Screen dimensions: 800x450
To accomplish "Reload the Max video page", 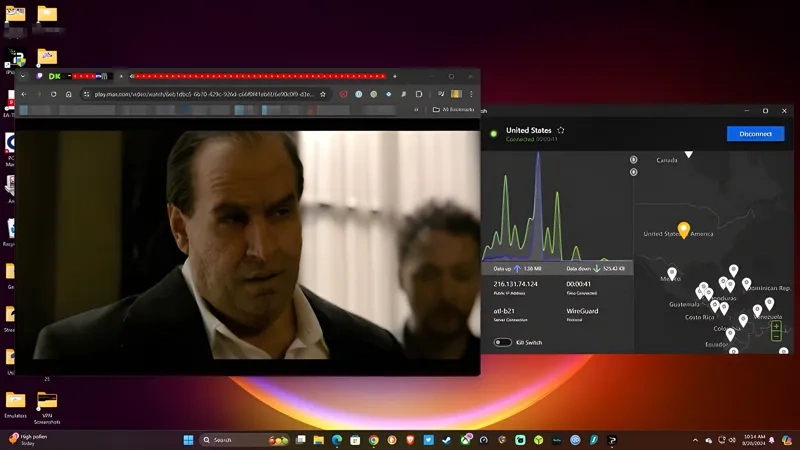I will click(x=54, y=94).
